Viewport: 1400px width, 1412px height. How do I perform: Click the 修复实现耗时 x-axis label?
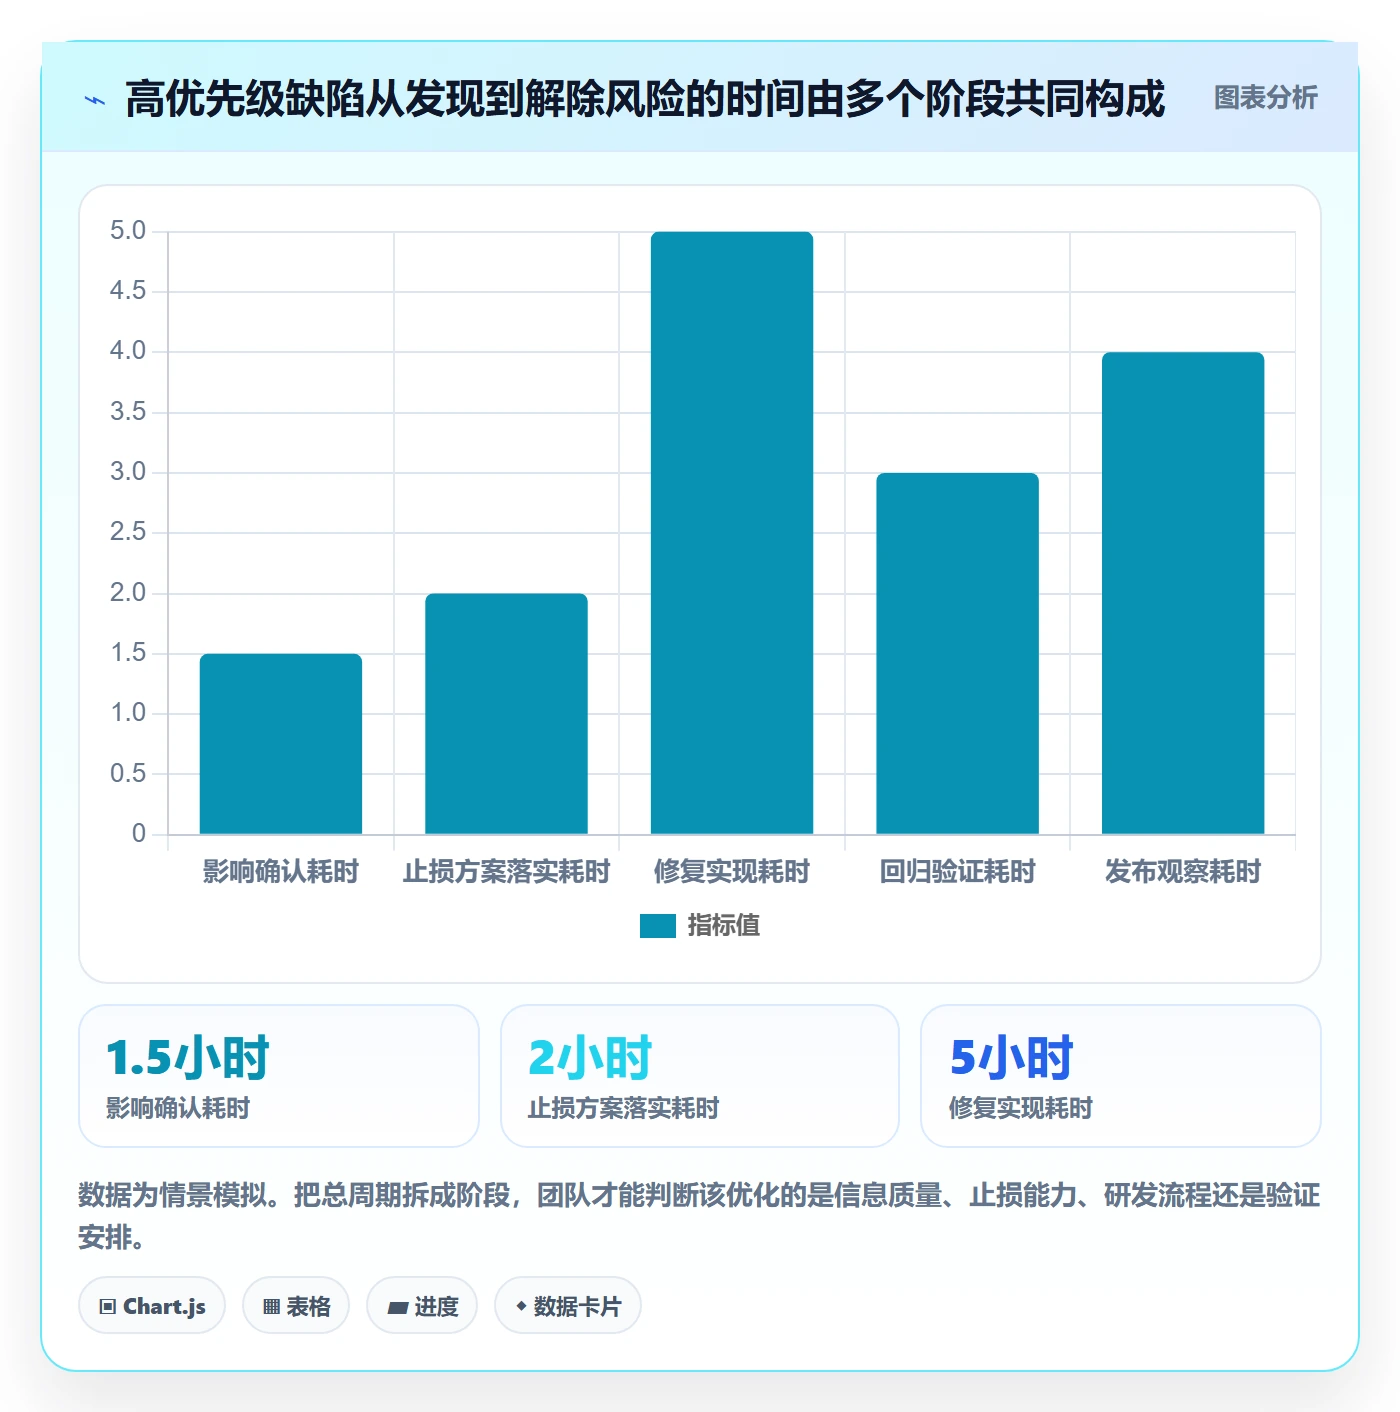[732, 872]
